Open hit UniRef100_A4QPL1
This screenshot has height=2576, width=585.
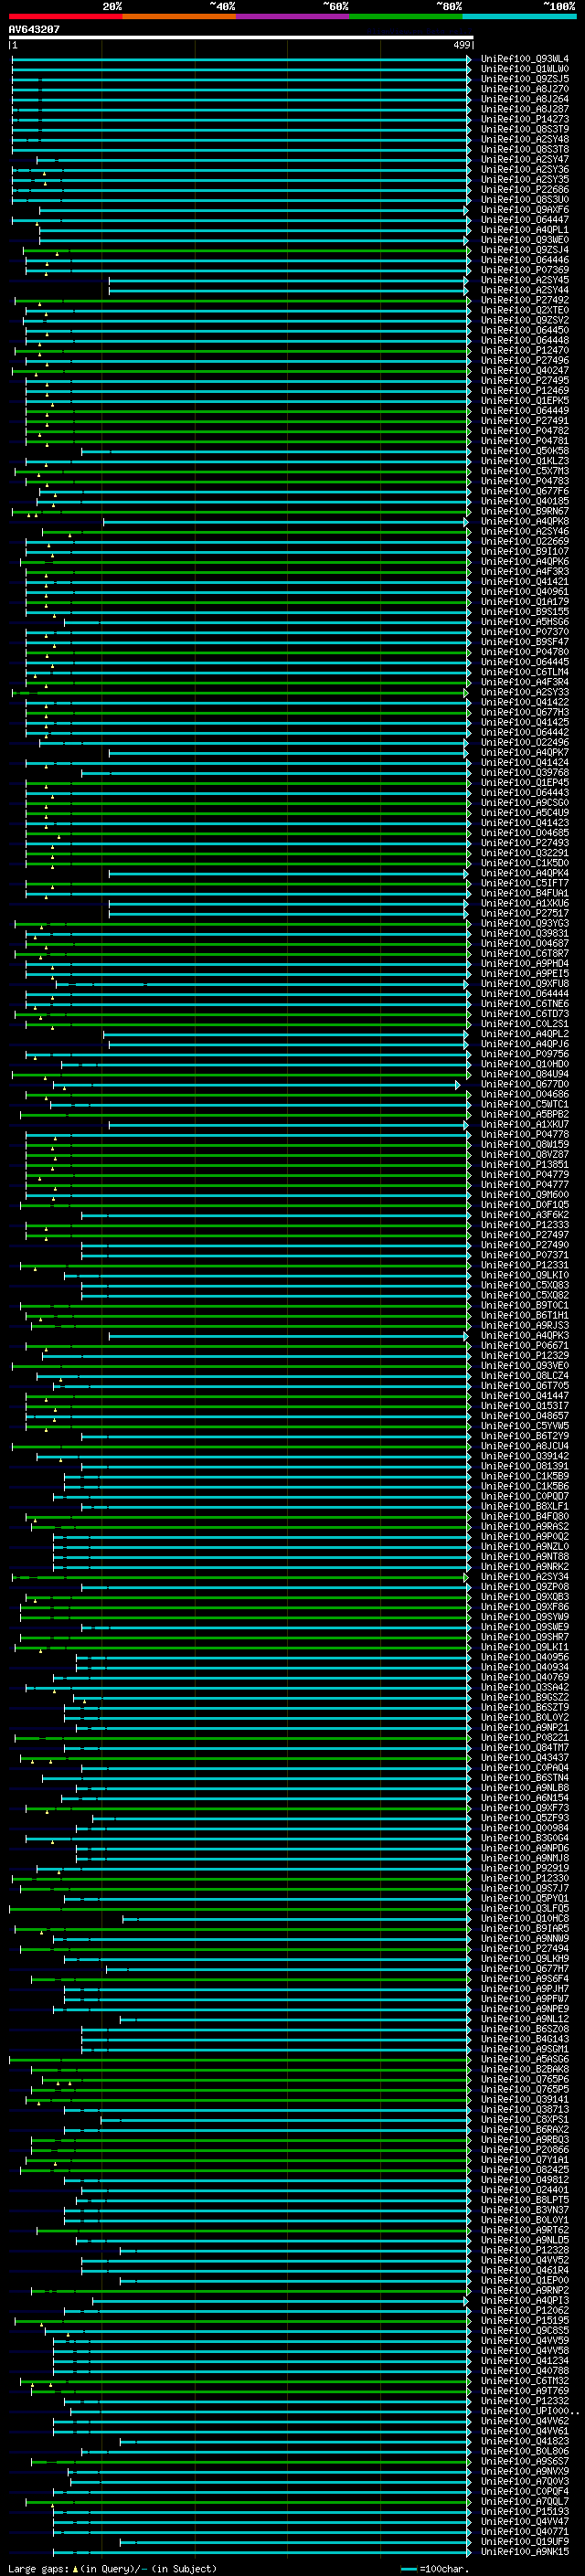point(524,230)
